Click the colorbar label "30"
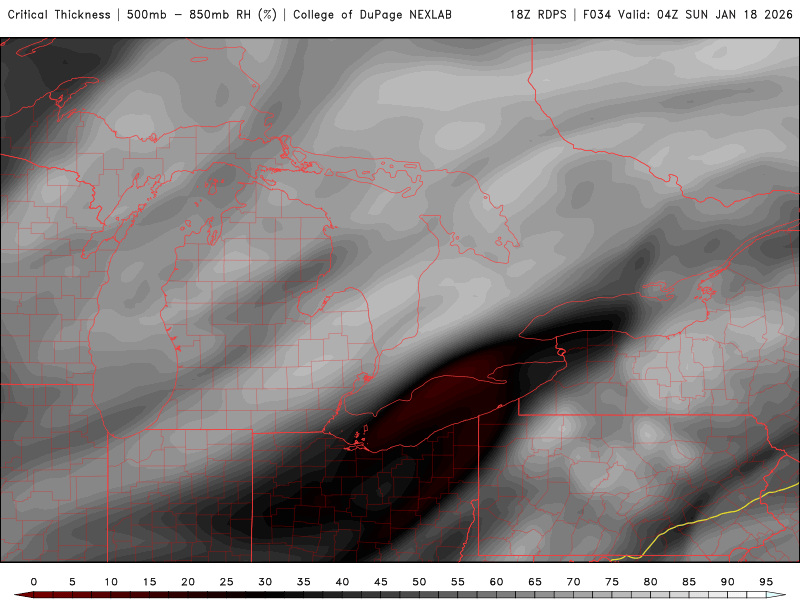 click(x=265, y=582)
